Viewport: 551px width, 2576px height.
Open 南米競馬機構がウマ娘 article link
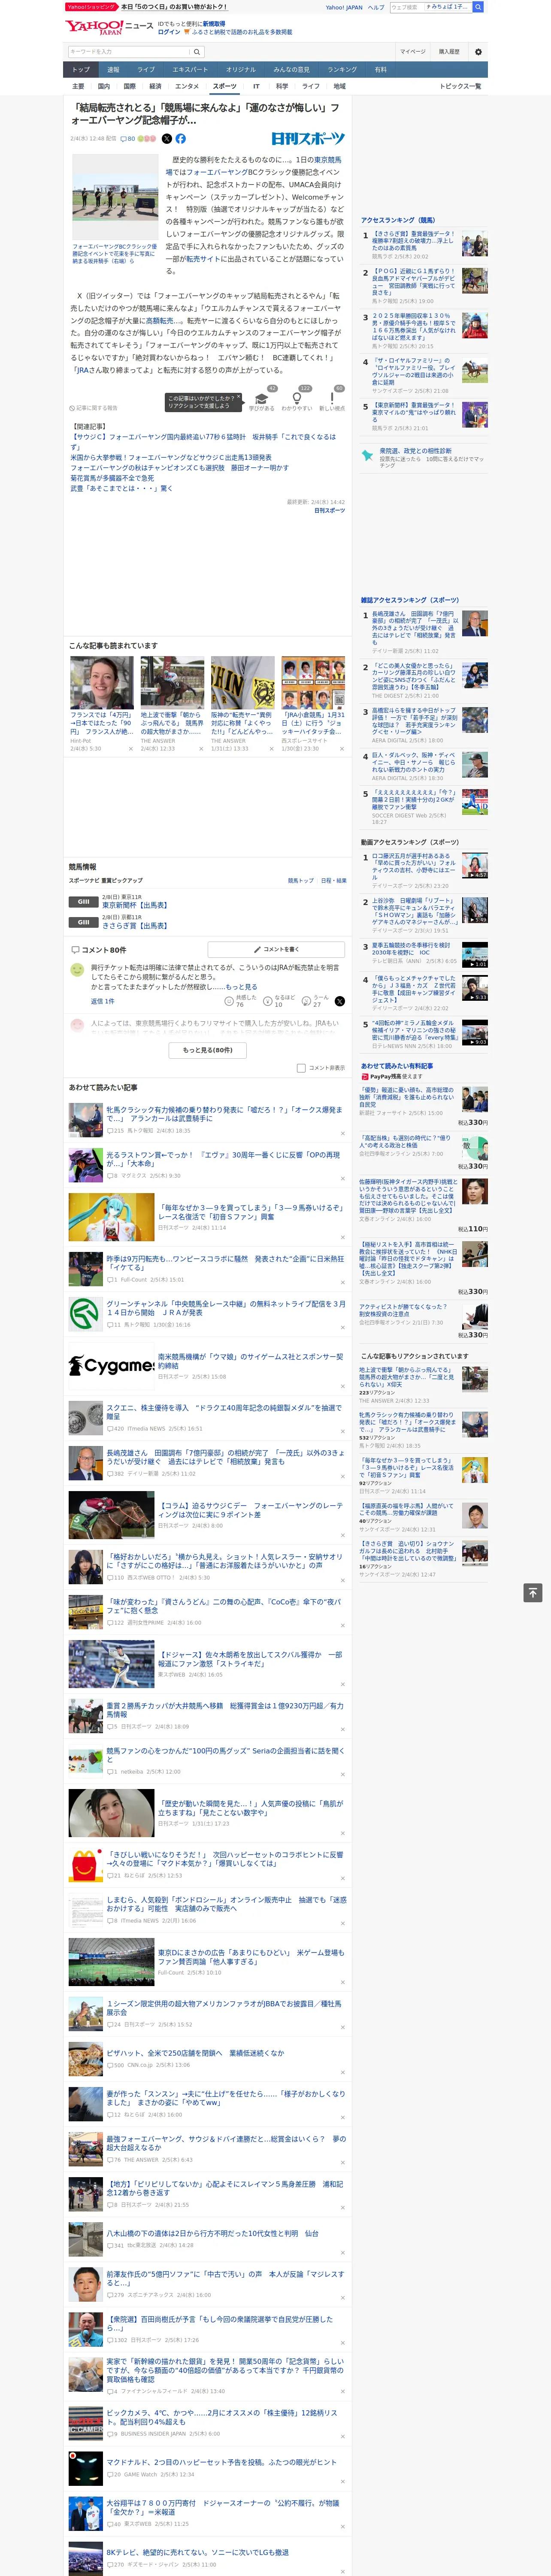(251, 1361)
